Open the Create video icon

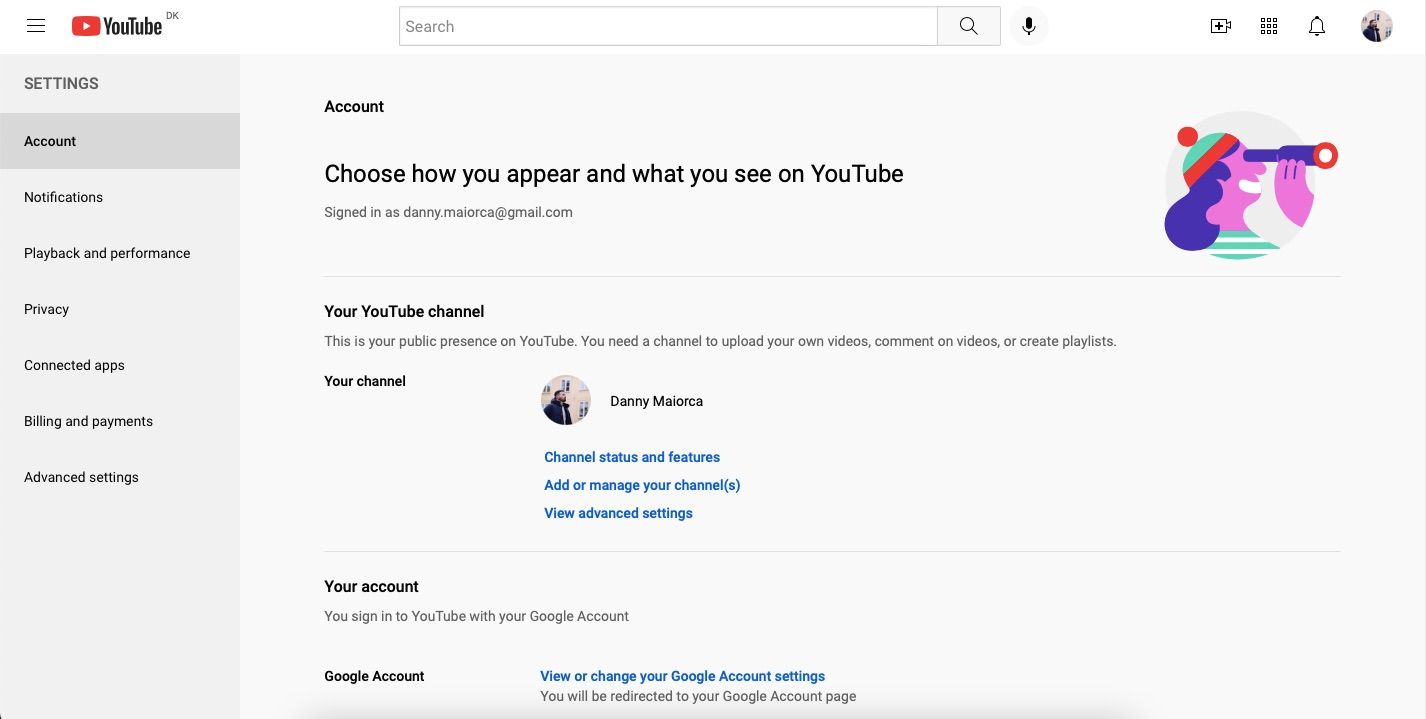point(1220,26)
